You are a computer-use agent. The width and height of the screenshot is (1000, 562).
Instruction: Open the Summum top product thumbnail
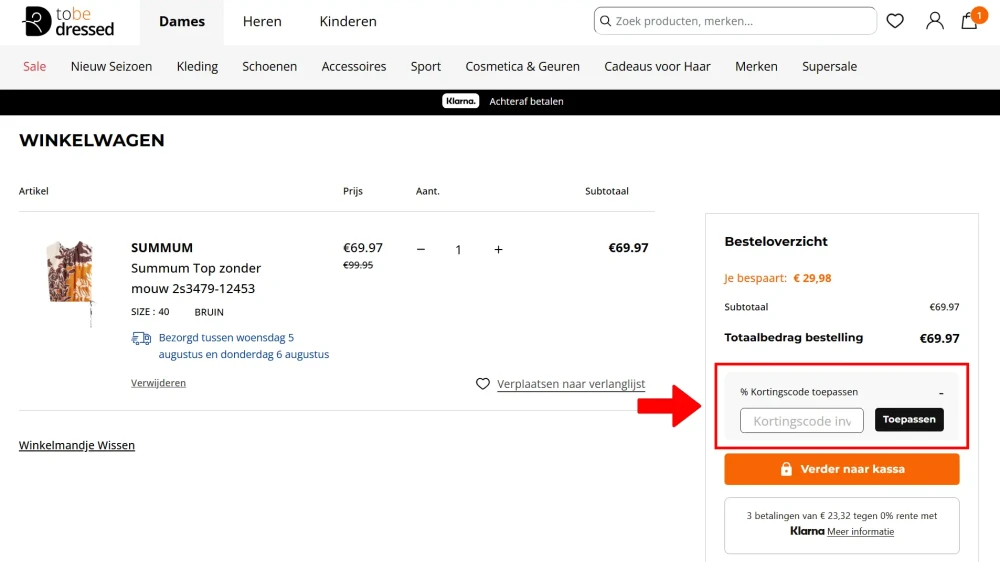70,283
